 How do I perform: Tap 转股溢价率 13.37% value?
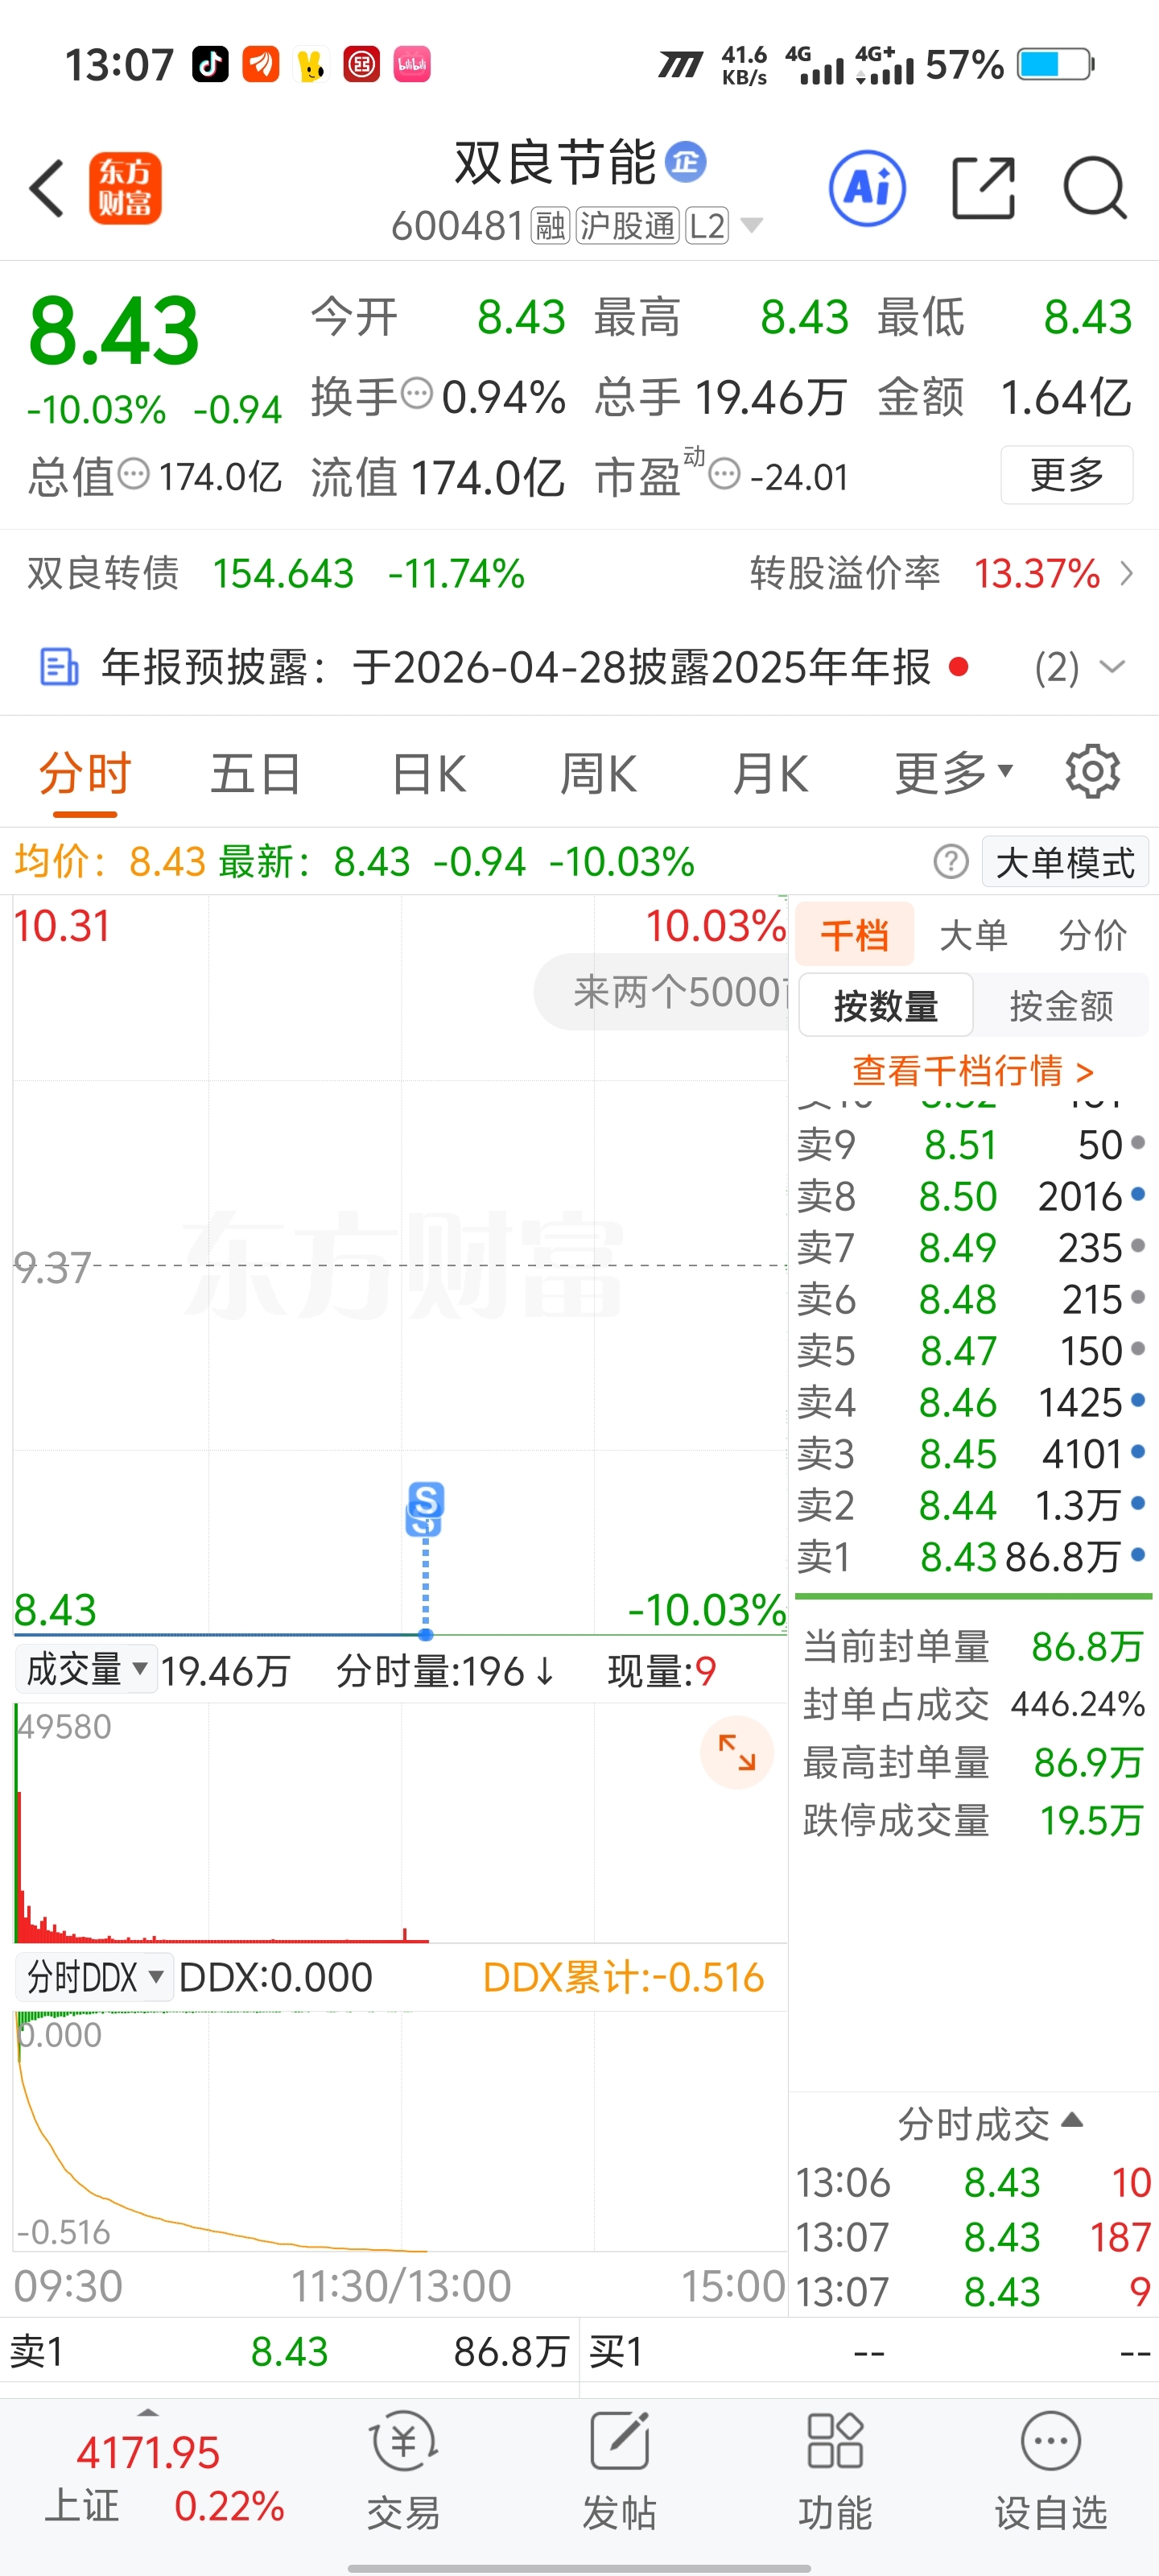pos(1037,573)
